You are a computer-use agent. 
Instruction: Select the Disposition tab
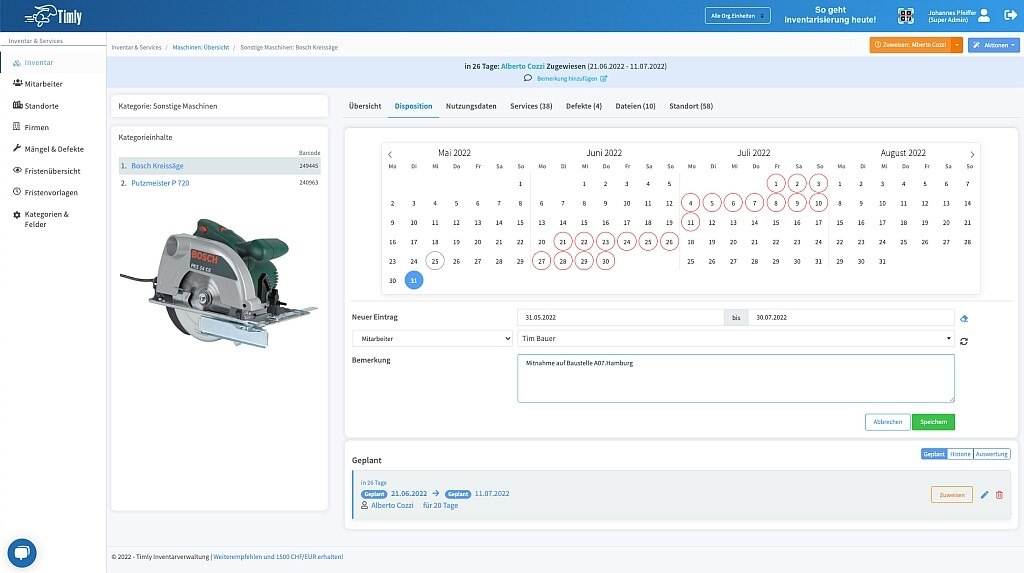tap(413, 106)
